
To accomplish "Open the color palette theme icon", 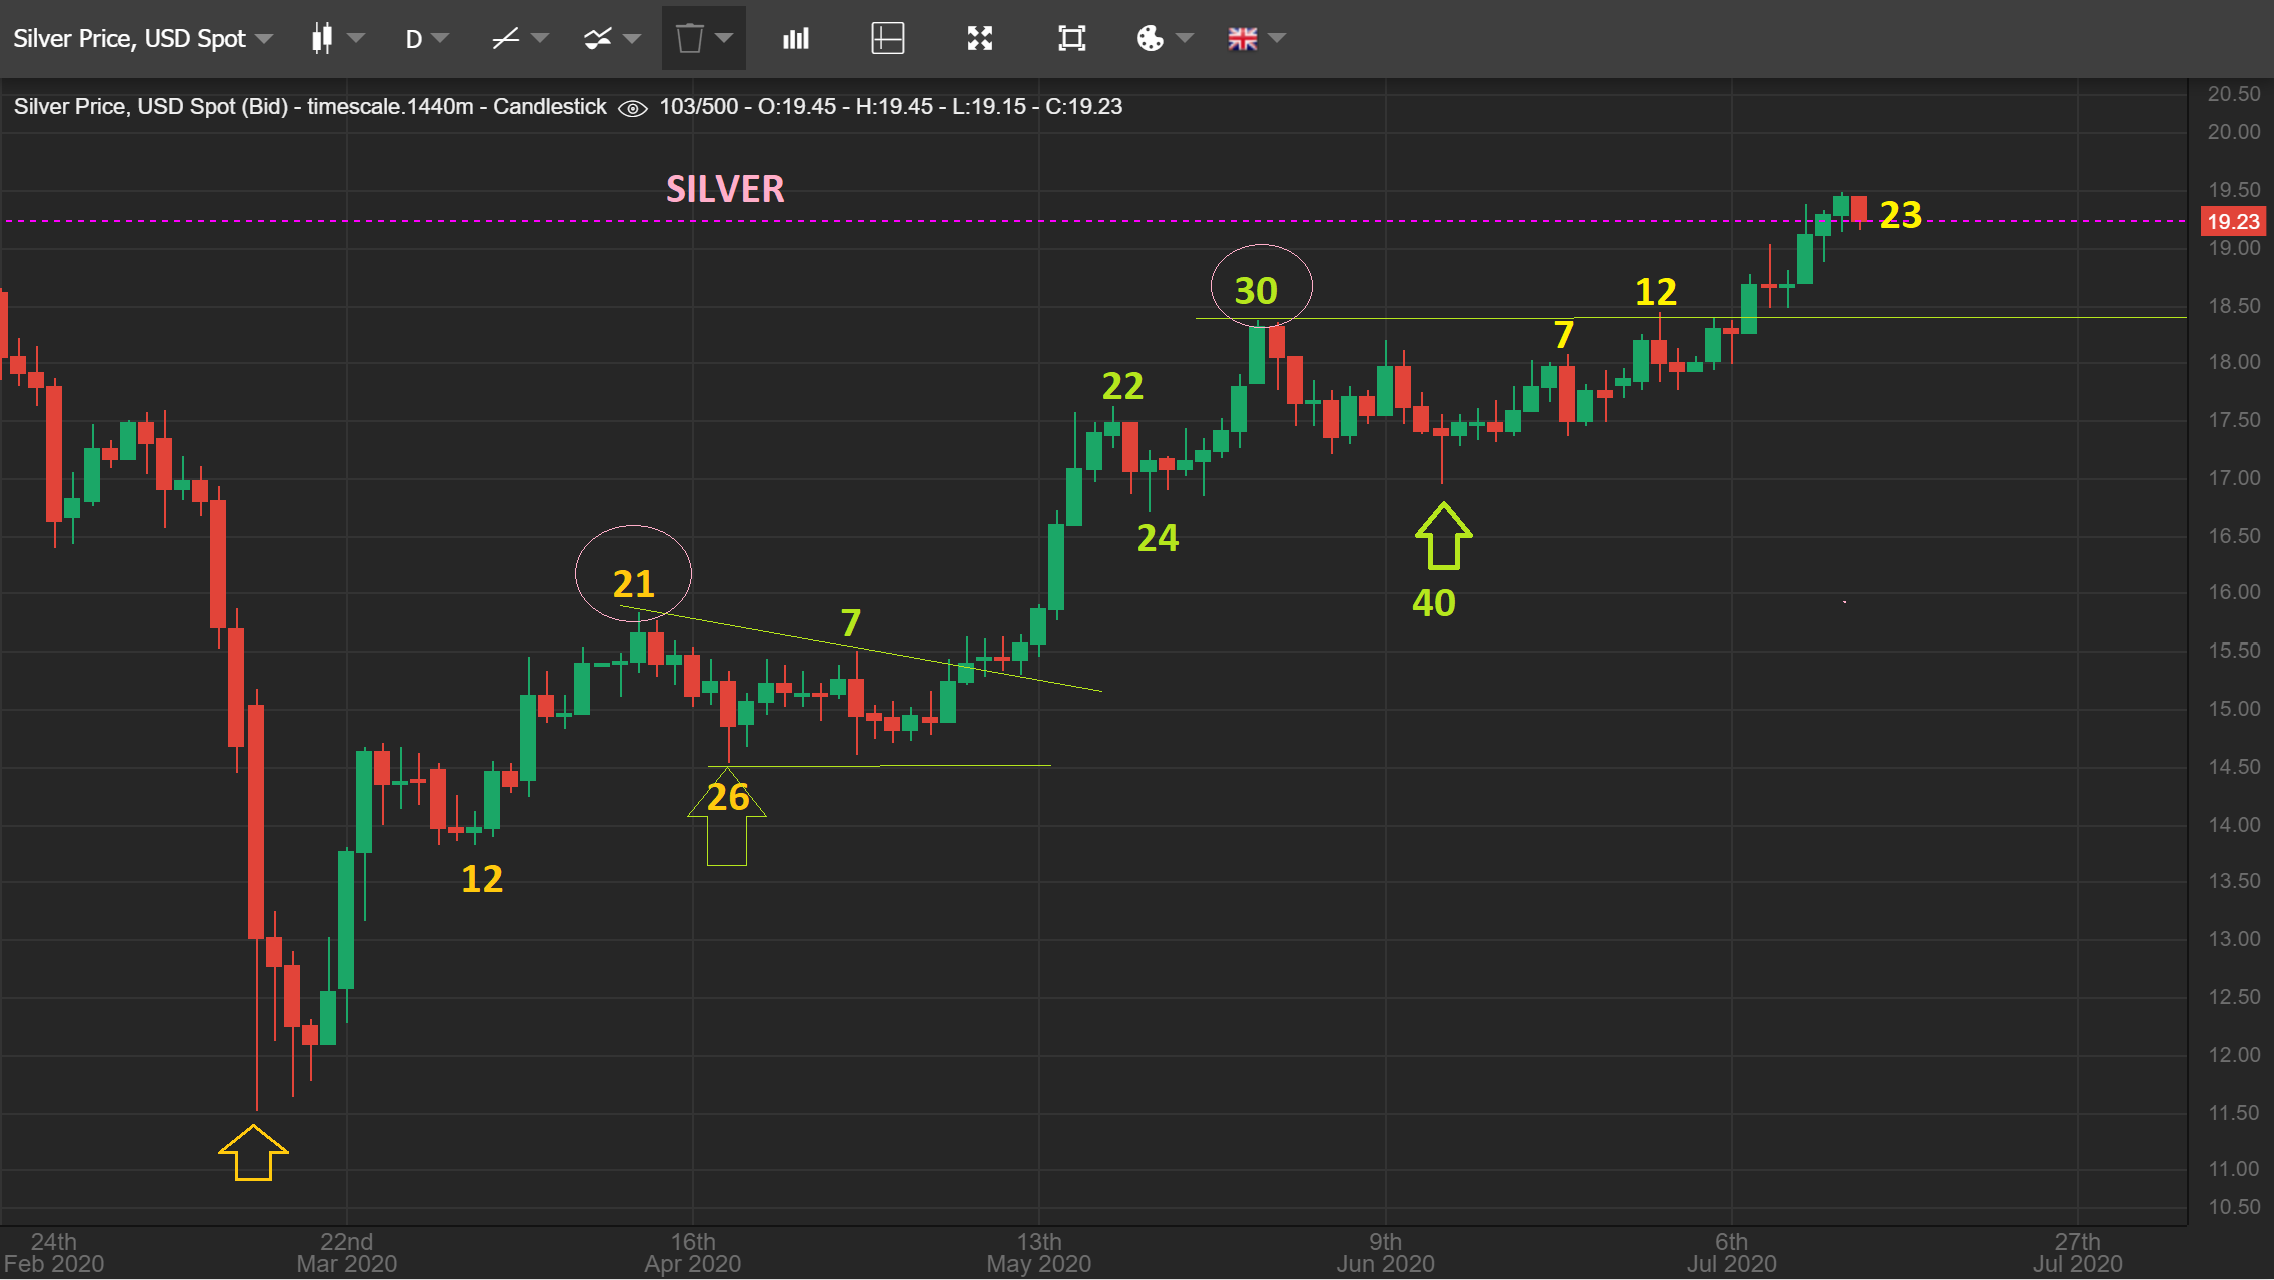I will tap(1150, 39).
